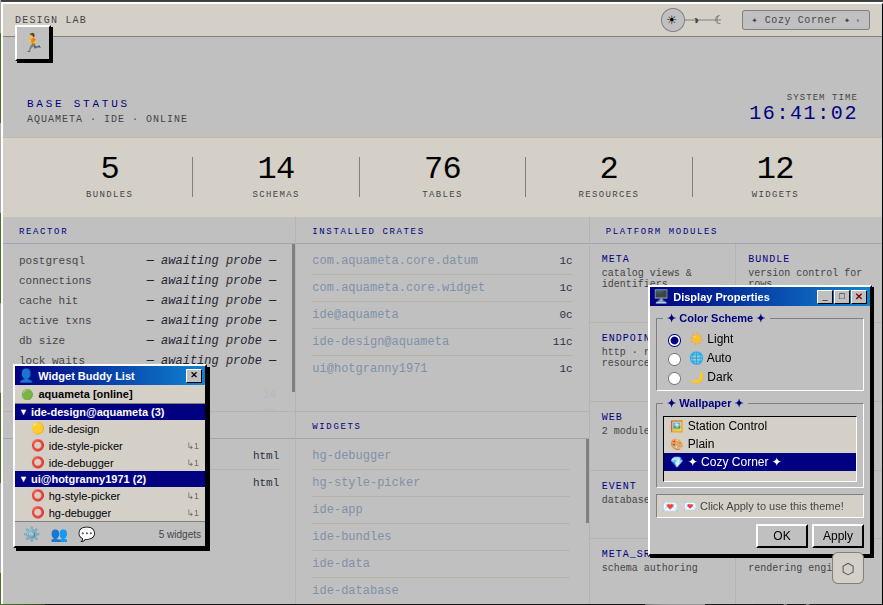
Task: Open the Cozy Corner theme dropdown
Action: click(x=806, y=20)
